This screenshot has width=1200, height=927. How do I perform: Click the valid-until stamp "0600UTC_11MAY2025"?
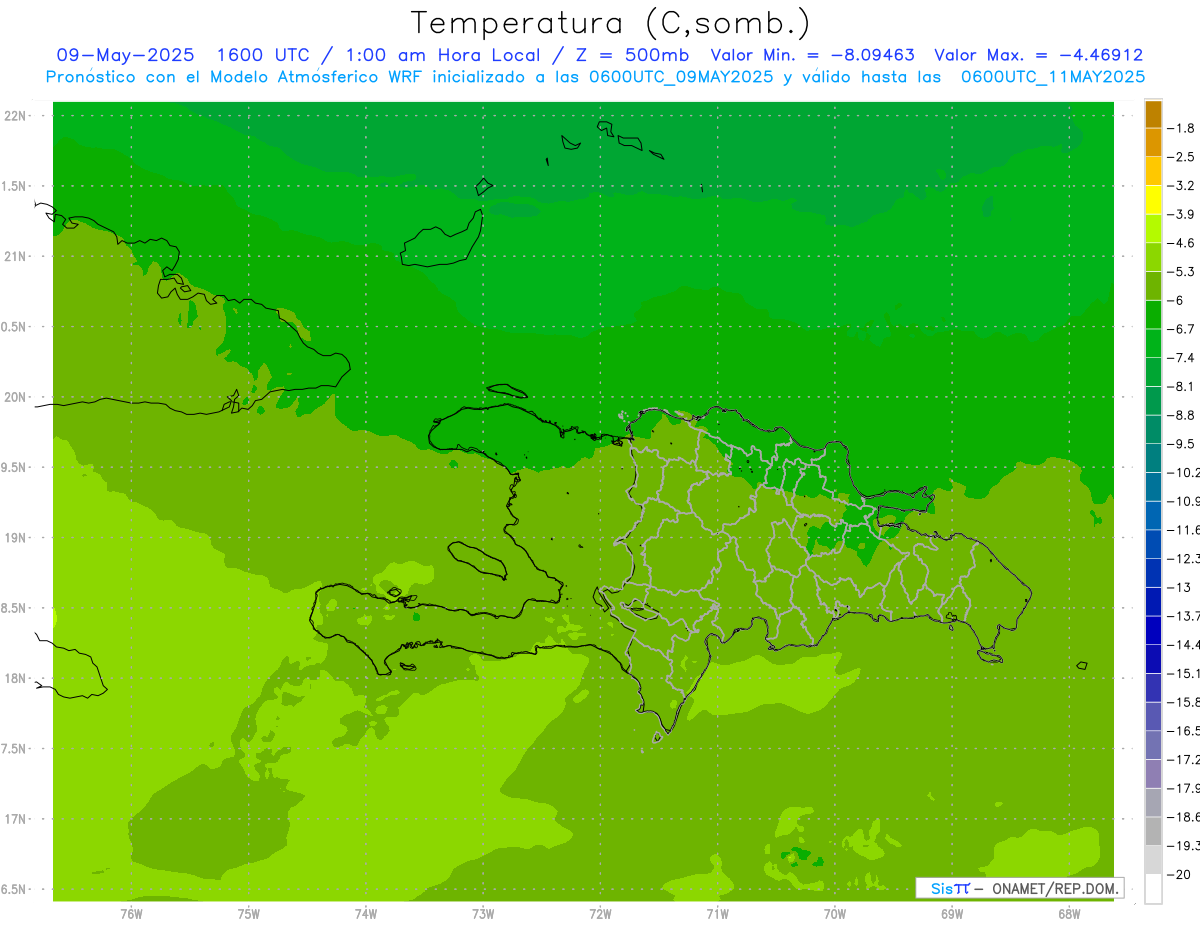coord(1052,77)
